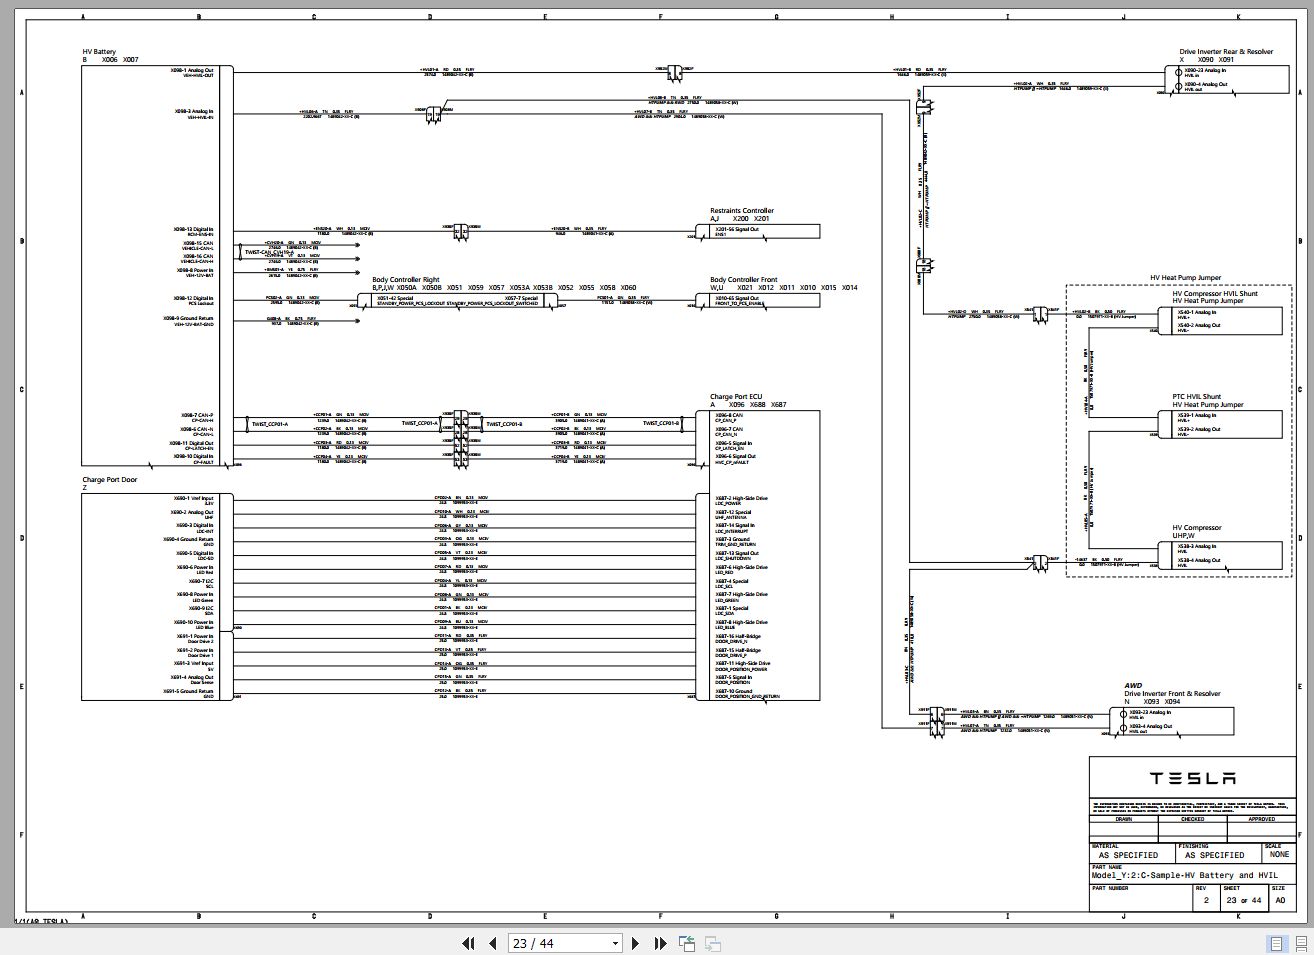The image size is (1314, 955).
Task: Go back one page with the previous-page arrow
Action: point(492,943)
